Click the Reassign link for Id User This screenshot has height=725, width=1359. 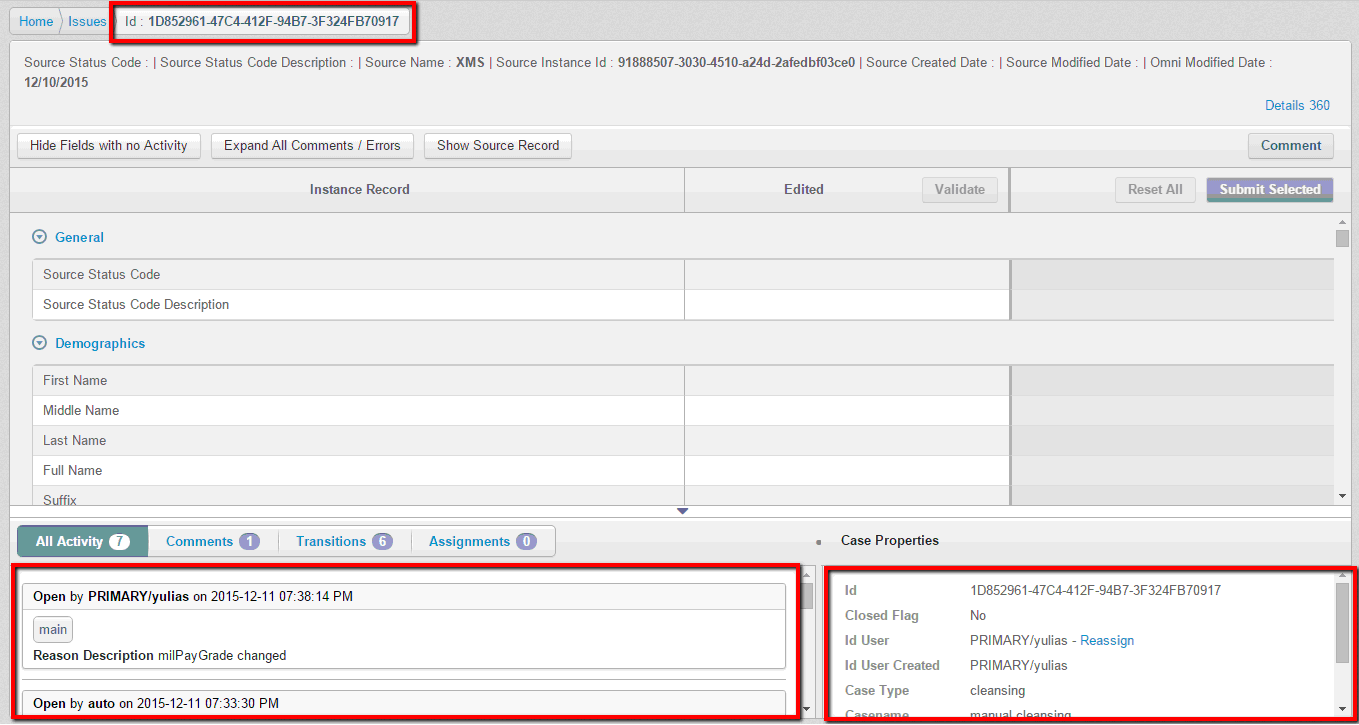pyautogui.click(x=1107, y=641)
